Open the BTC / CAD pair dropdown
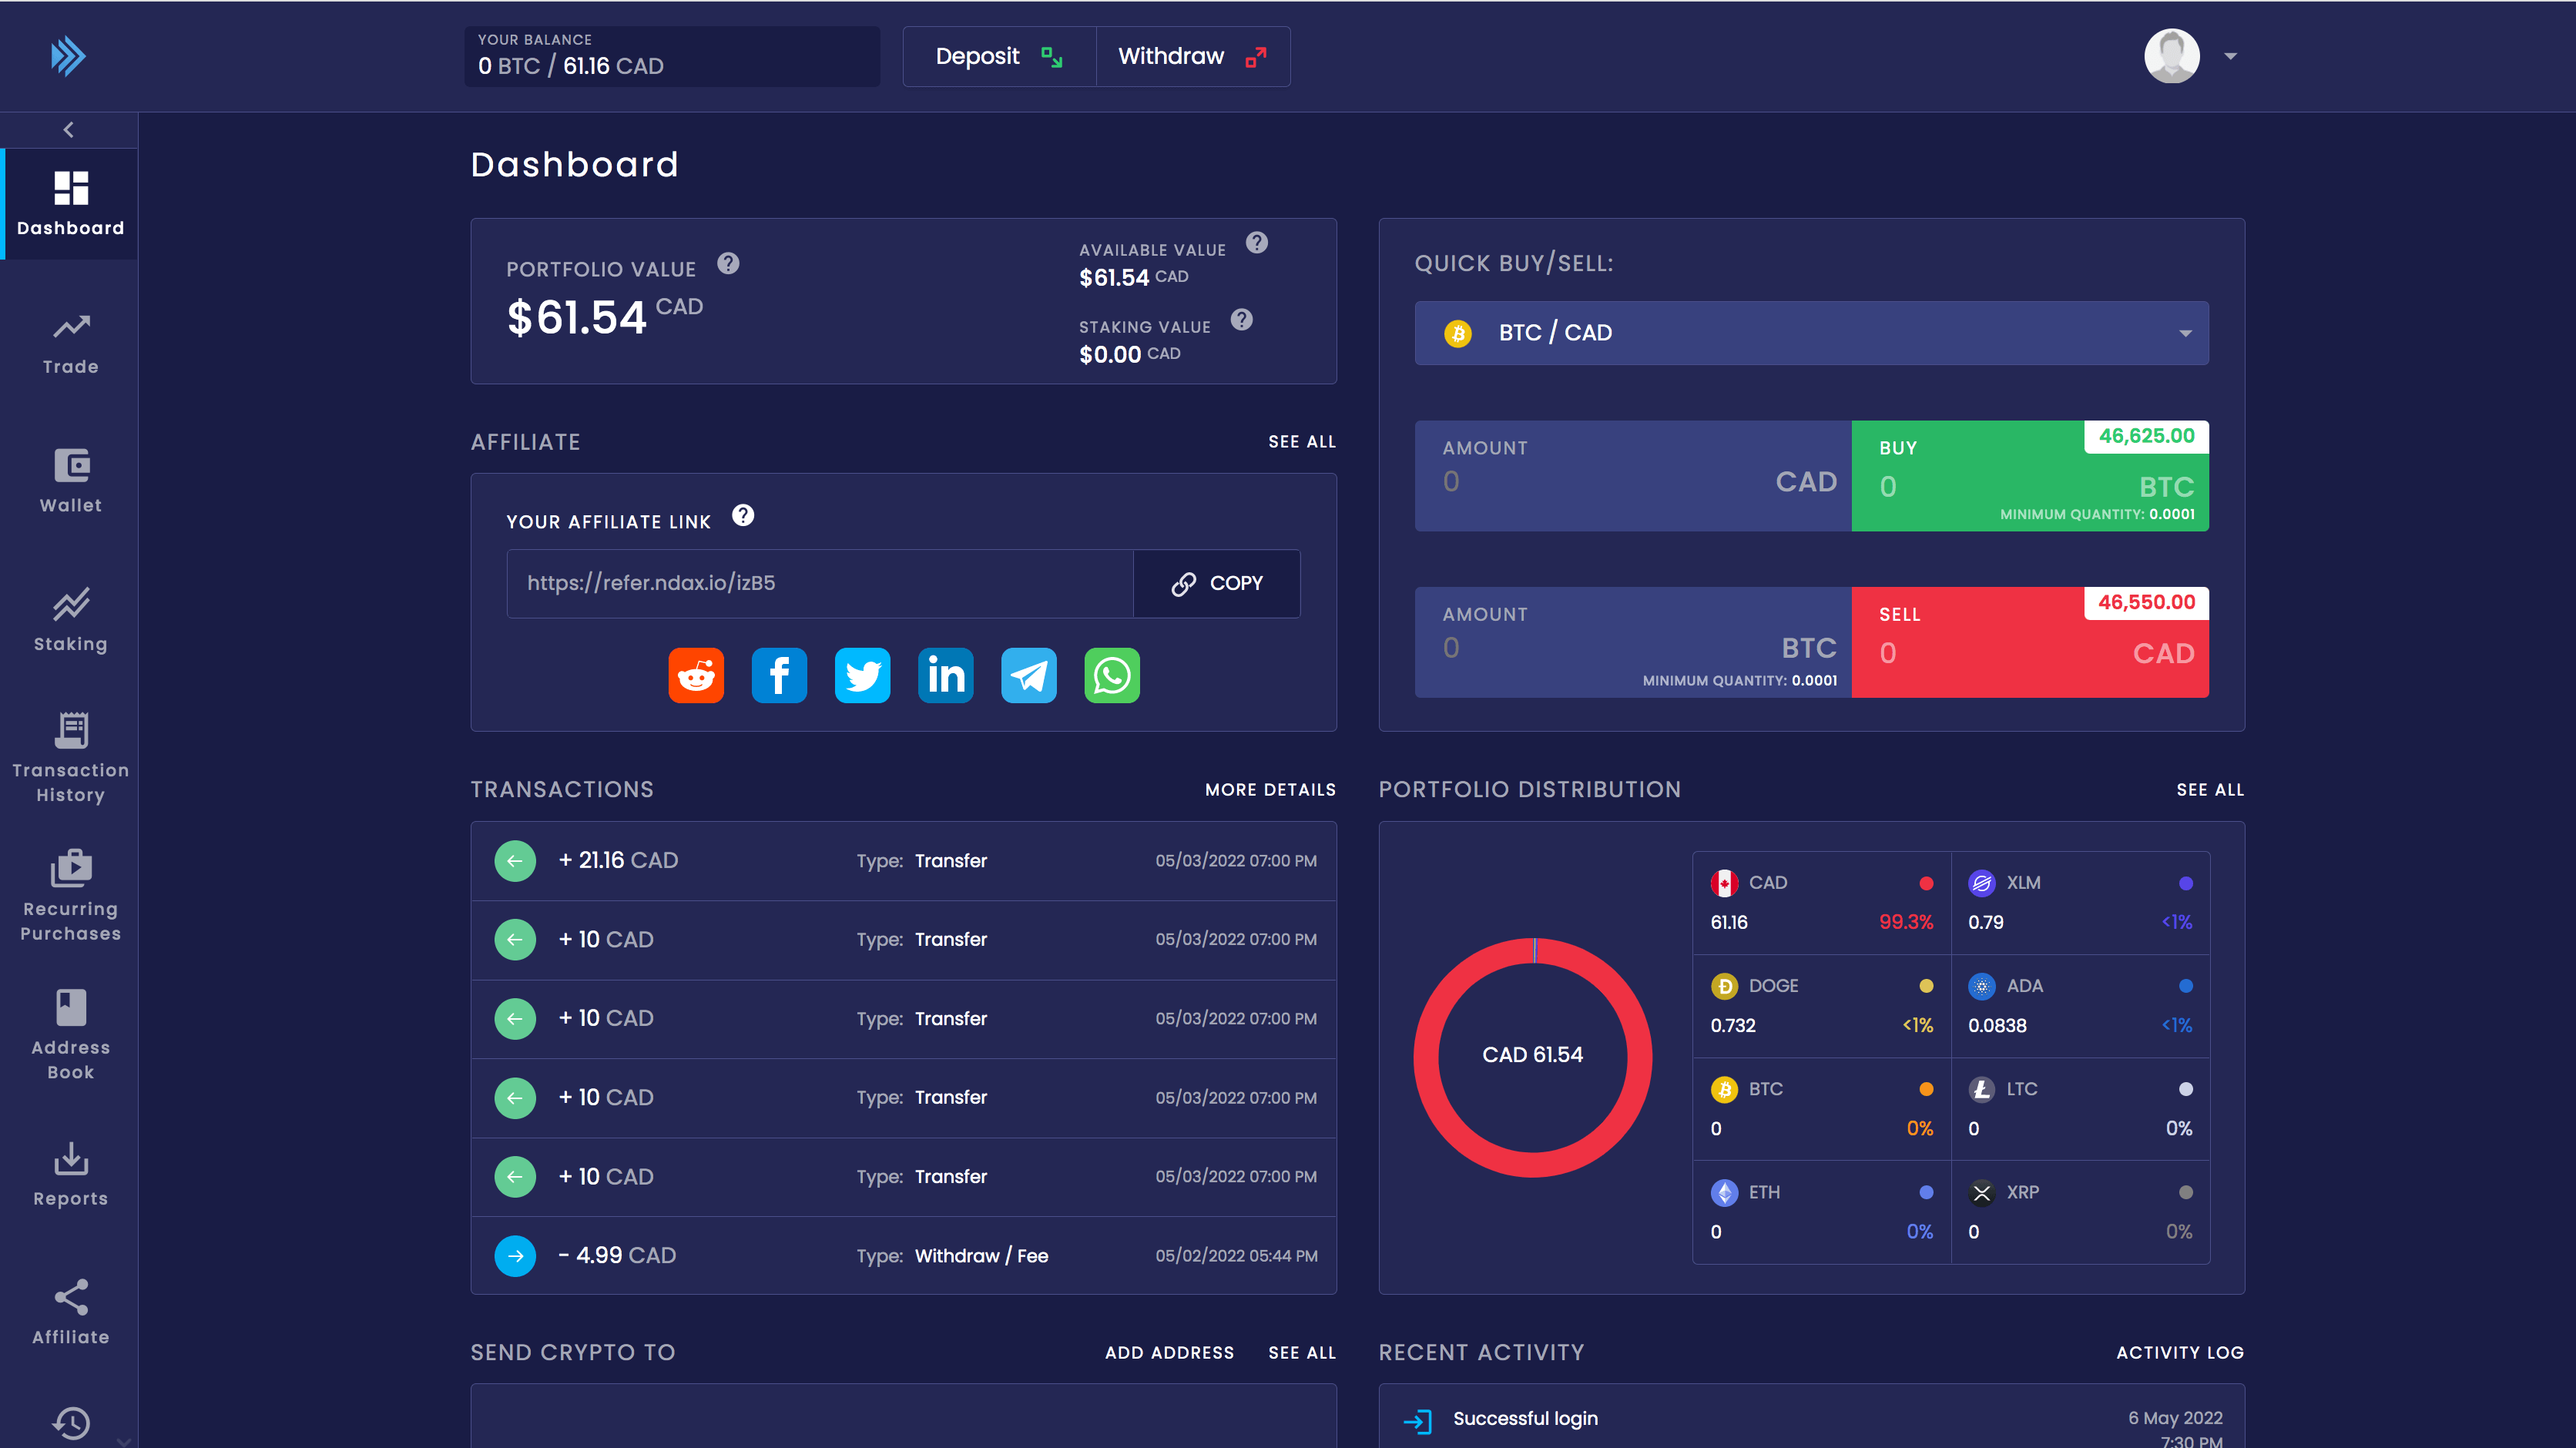 1811,333
